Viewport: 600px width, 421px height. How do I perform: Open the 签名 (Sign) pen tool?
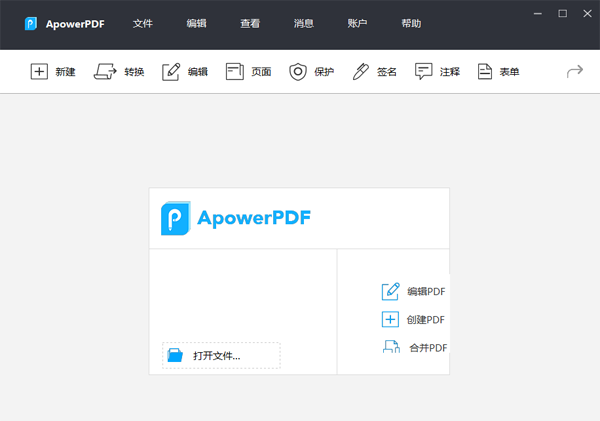[x=361, y=72]
